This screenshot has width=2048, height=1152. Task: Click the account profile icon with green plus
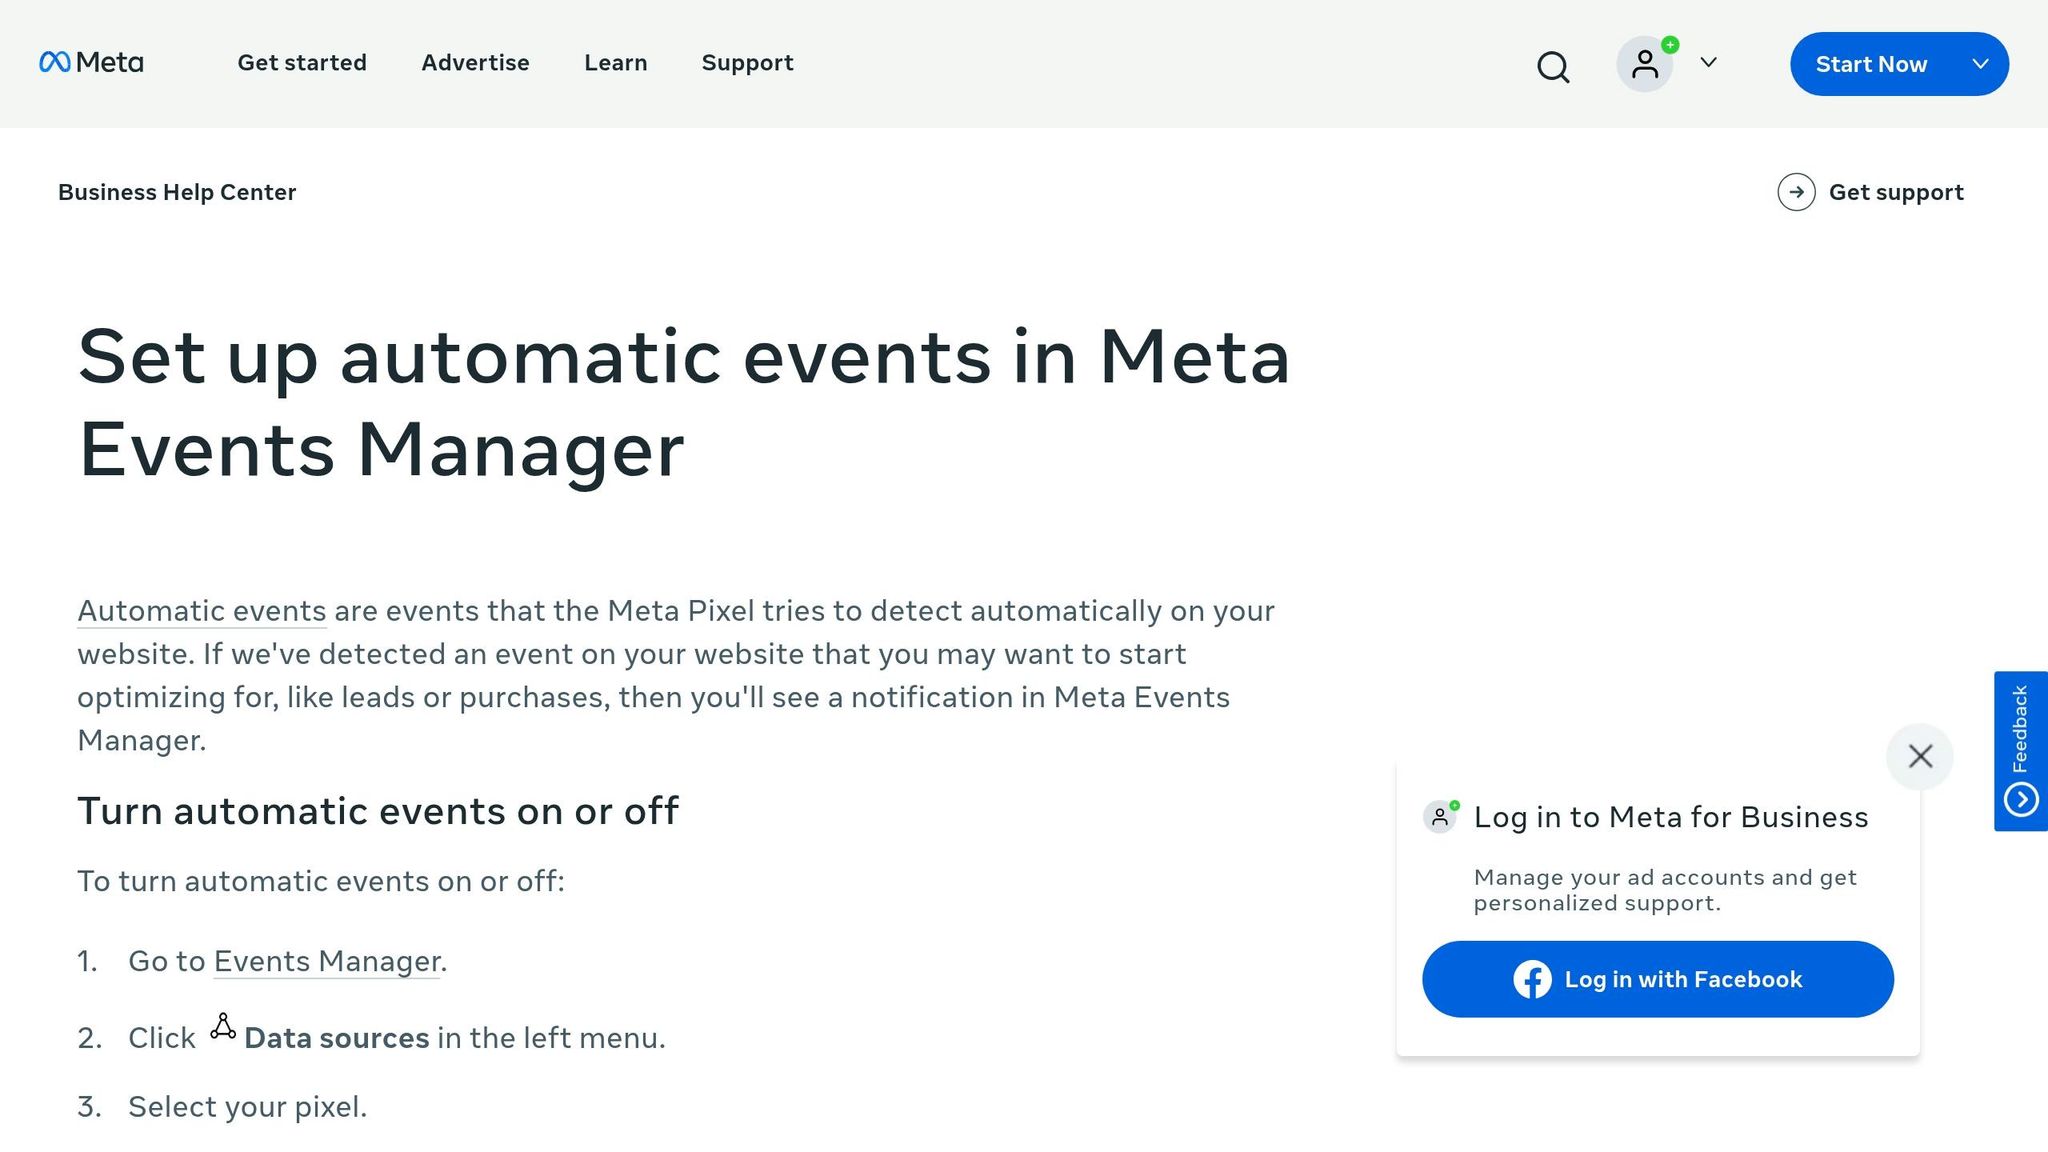[1645, 63]
